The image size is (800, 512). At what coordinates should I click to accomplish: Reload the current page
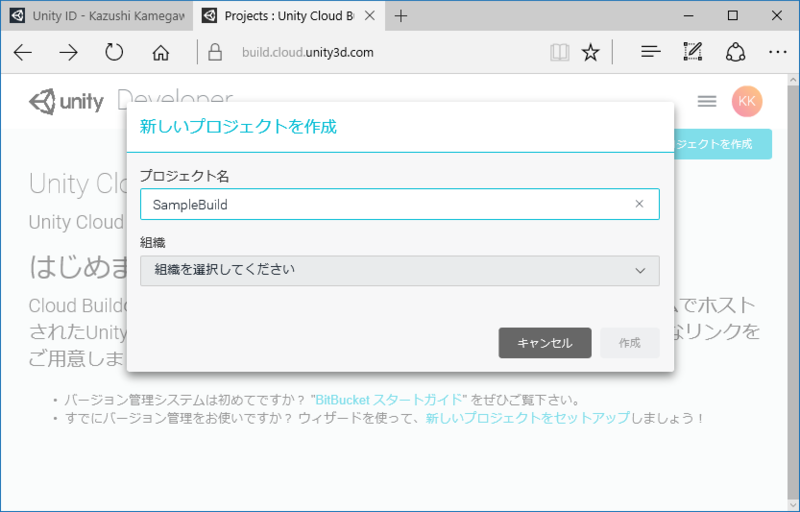pyautogui.click(x=114, y=53)
